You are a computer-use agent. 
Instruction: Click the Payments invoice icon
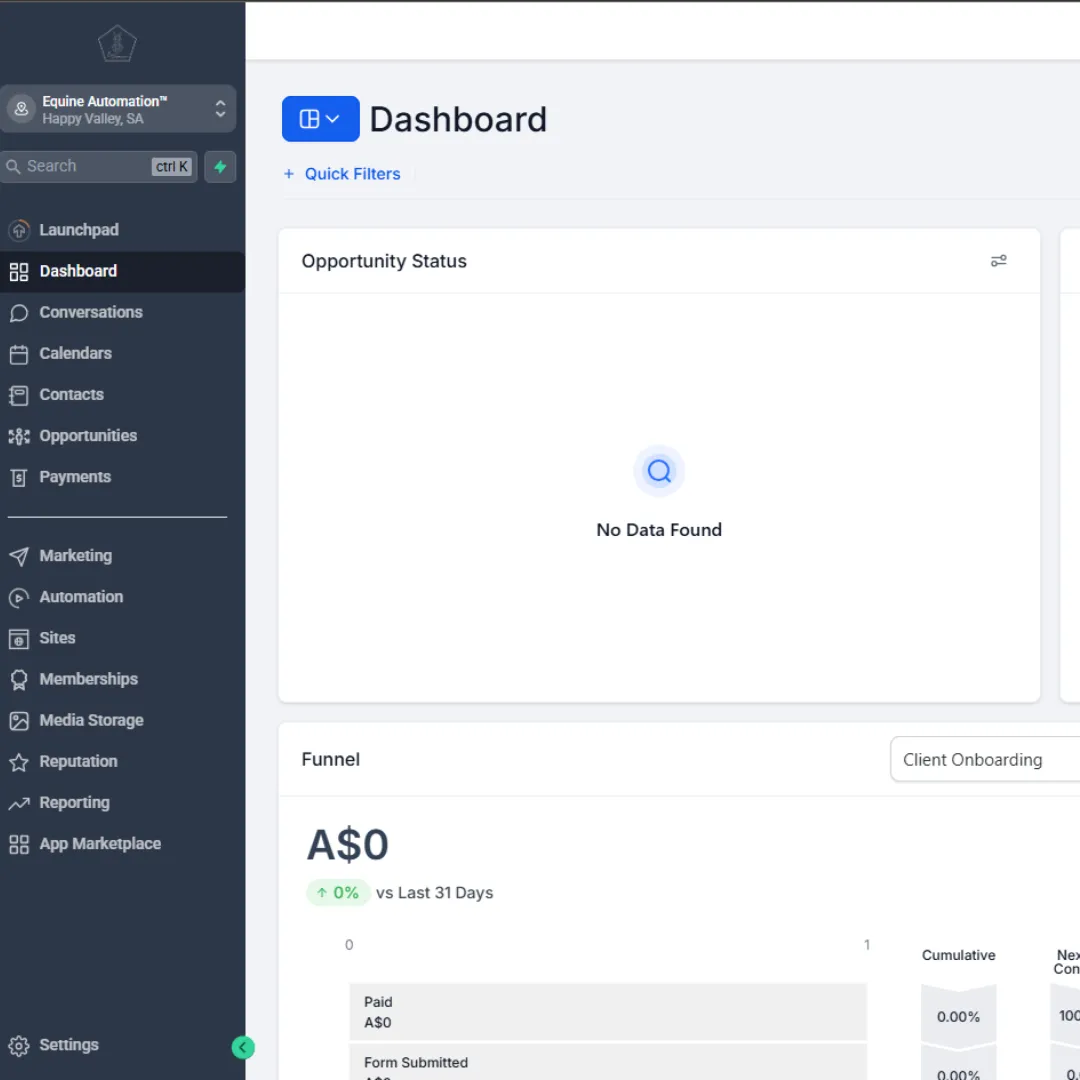click(19, 478)
